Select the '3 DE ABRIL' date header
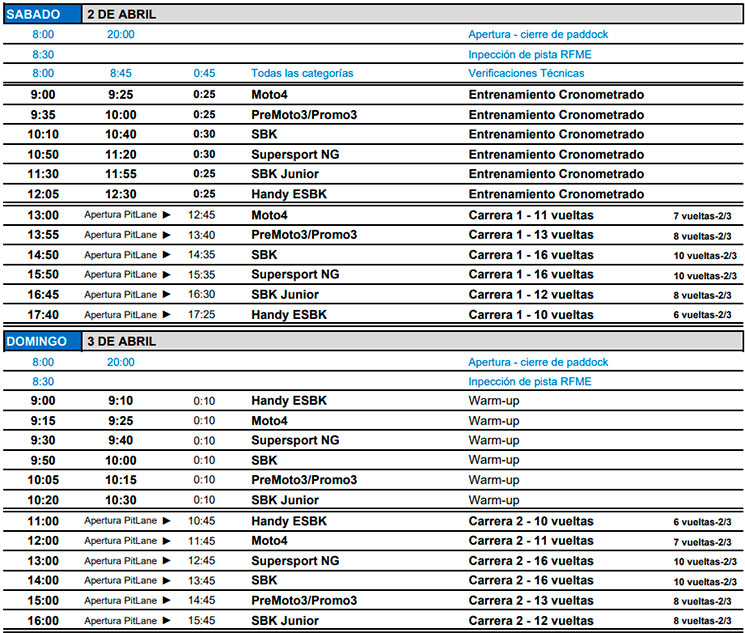 (x=122, y=341)
